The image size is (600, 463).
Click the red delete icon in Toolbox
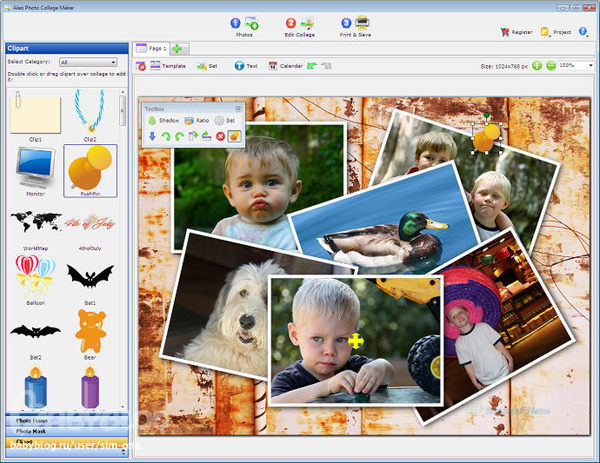coord(220,136)
